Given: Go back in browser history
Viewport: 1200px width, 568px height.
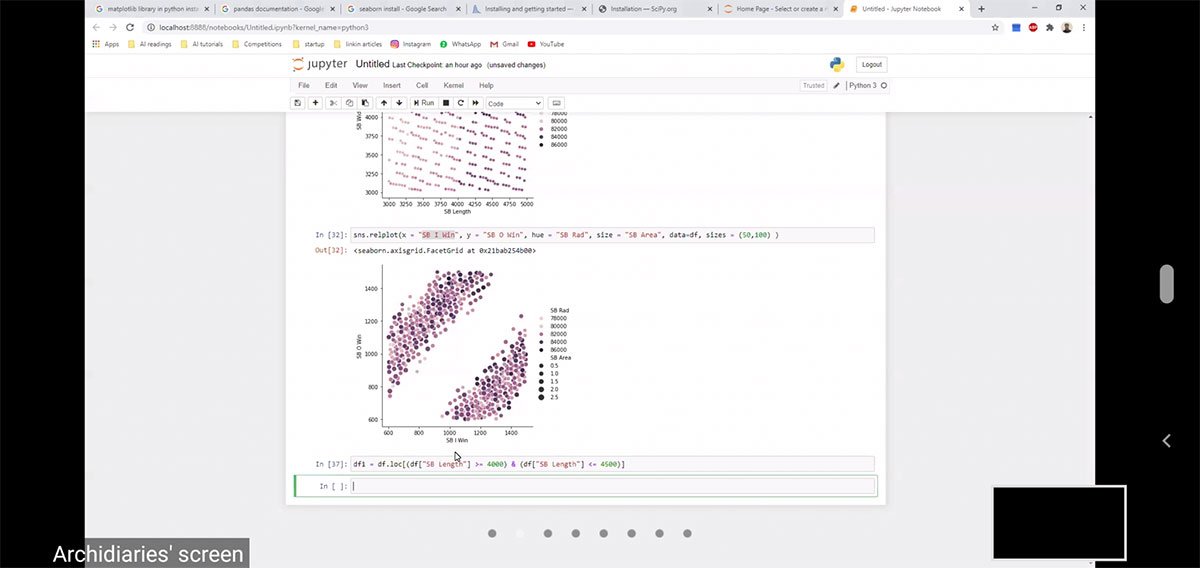Looking at the screenshot, I should coord(96,27).
